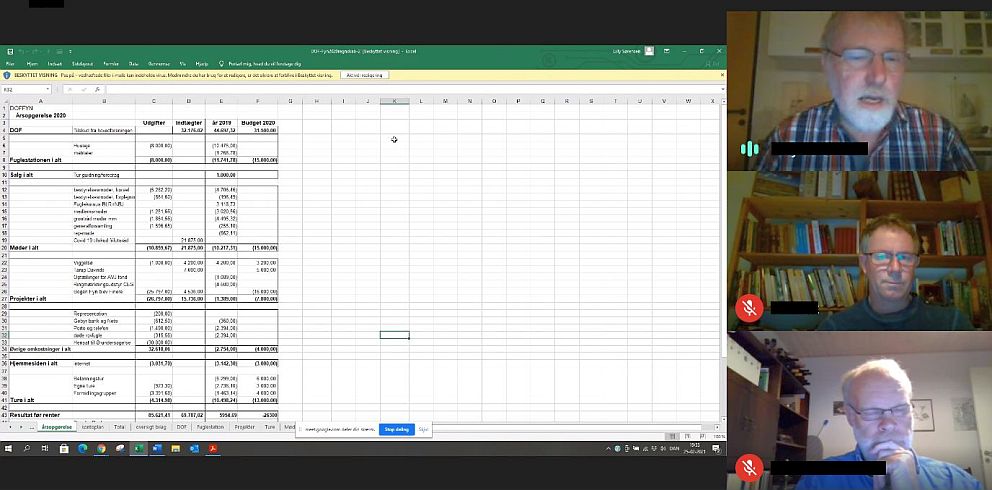Viewport: 992px width, 490px height.
Task: Open the Excel account picture icon
Action: (649, 51)
